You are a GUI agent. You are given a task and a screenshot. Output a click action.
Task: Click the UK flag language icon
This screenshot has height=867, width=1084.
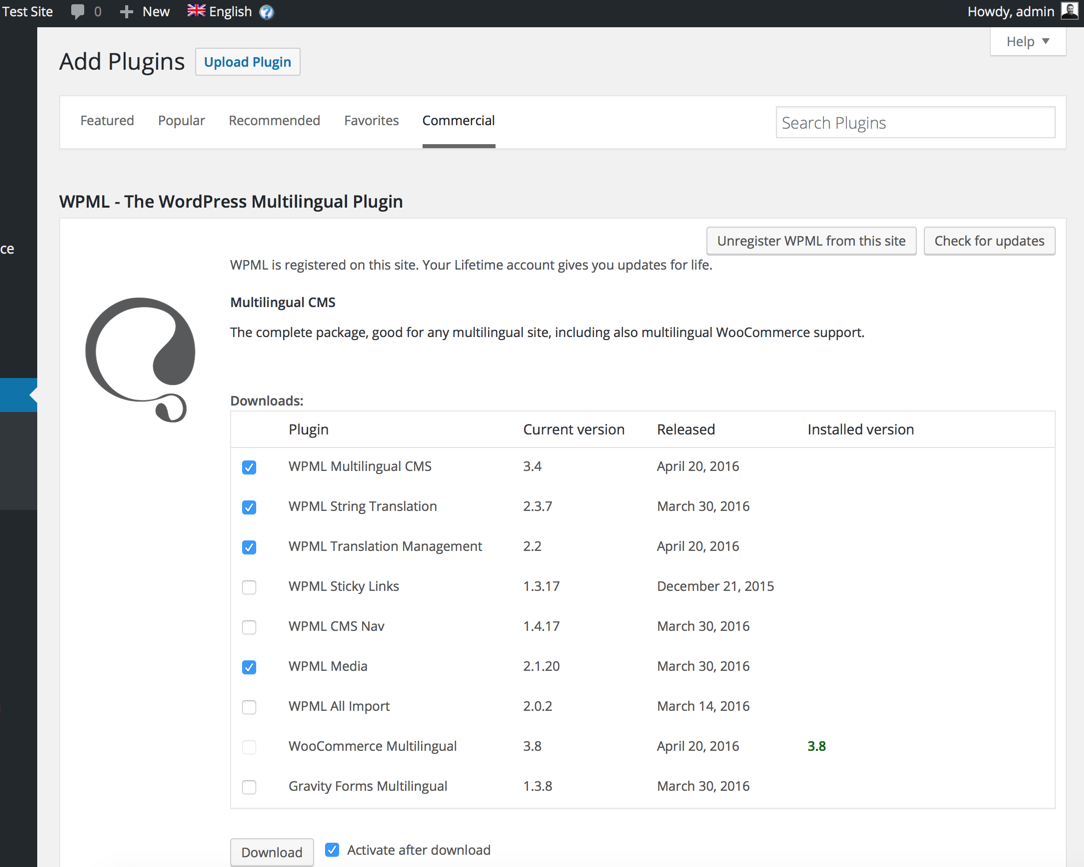click(196, 10)
